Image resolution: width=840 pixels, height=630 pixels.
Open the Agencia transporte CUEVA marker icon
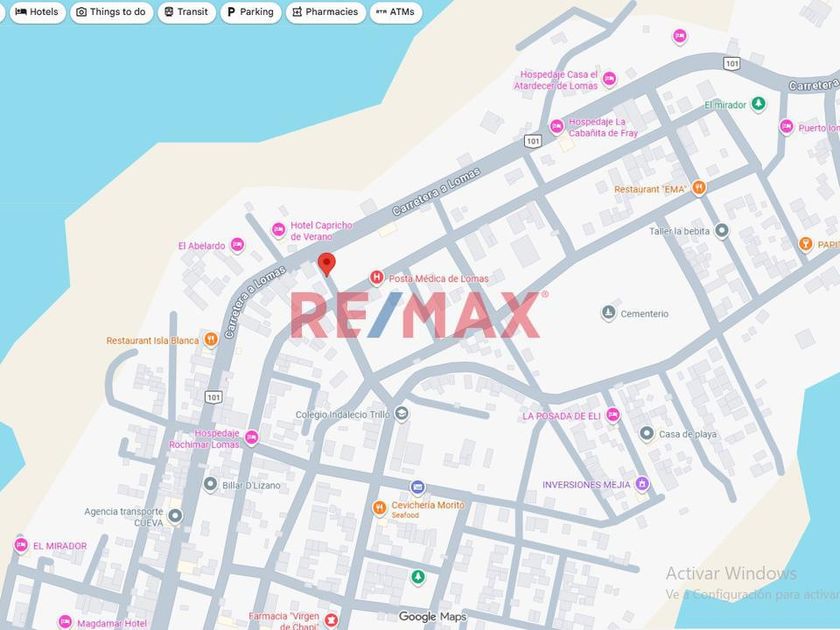[175, 516]
